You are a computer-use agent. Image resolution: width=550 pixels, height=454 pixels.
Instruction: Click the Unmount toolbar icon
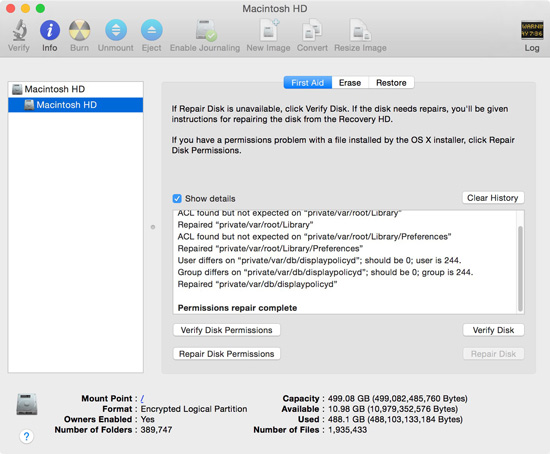click(x=116, y=30)
